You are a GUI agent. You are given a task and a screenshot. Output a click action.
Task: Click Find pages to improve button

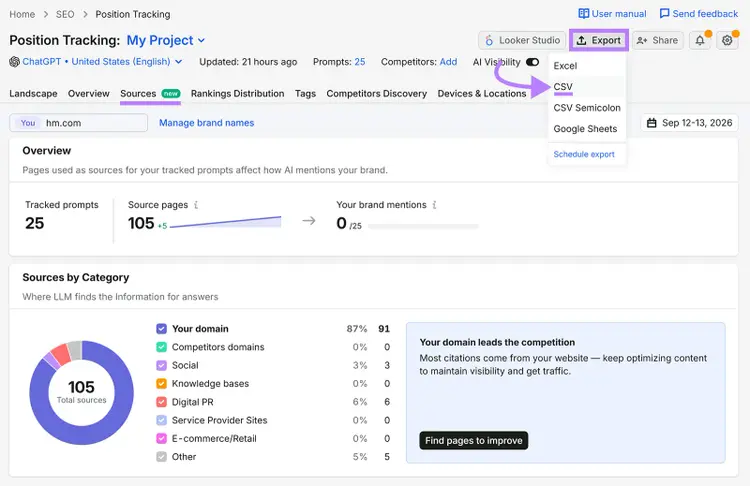point(474,441)
